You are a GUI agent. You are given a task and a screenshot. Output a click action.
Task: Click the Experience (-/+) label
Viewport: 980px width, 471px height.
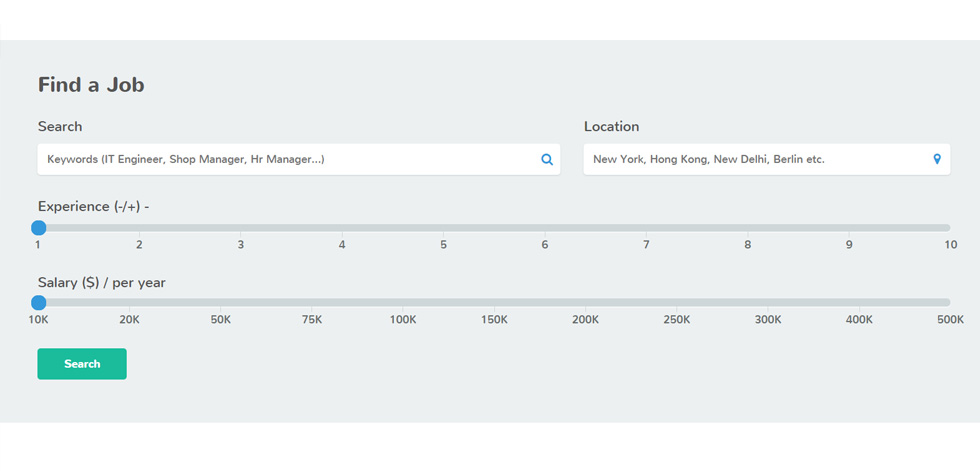93,207
